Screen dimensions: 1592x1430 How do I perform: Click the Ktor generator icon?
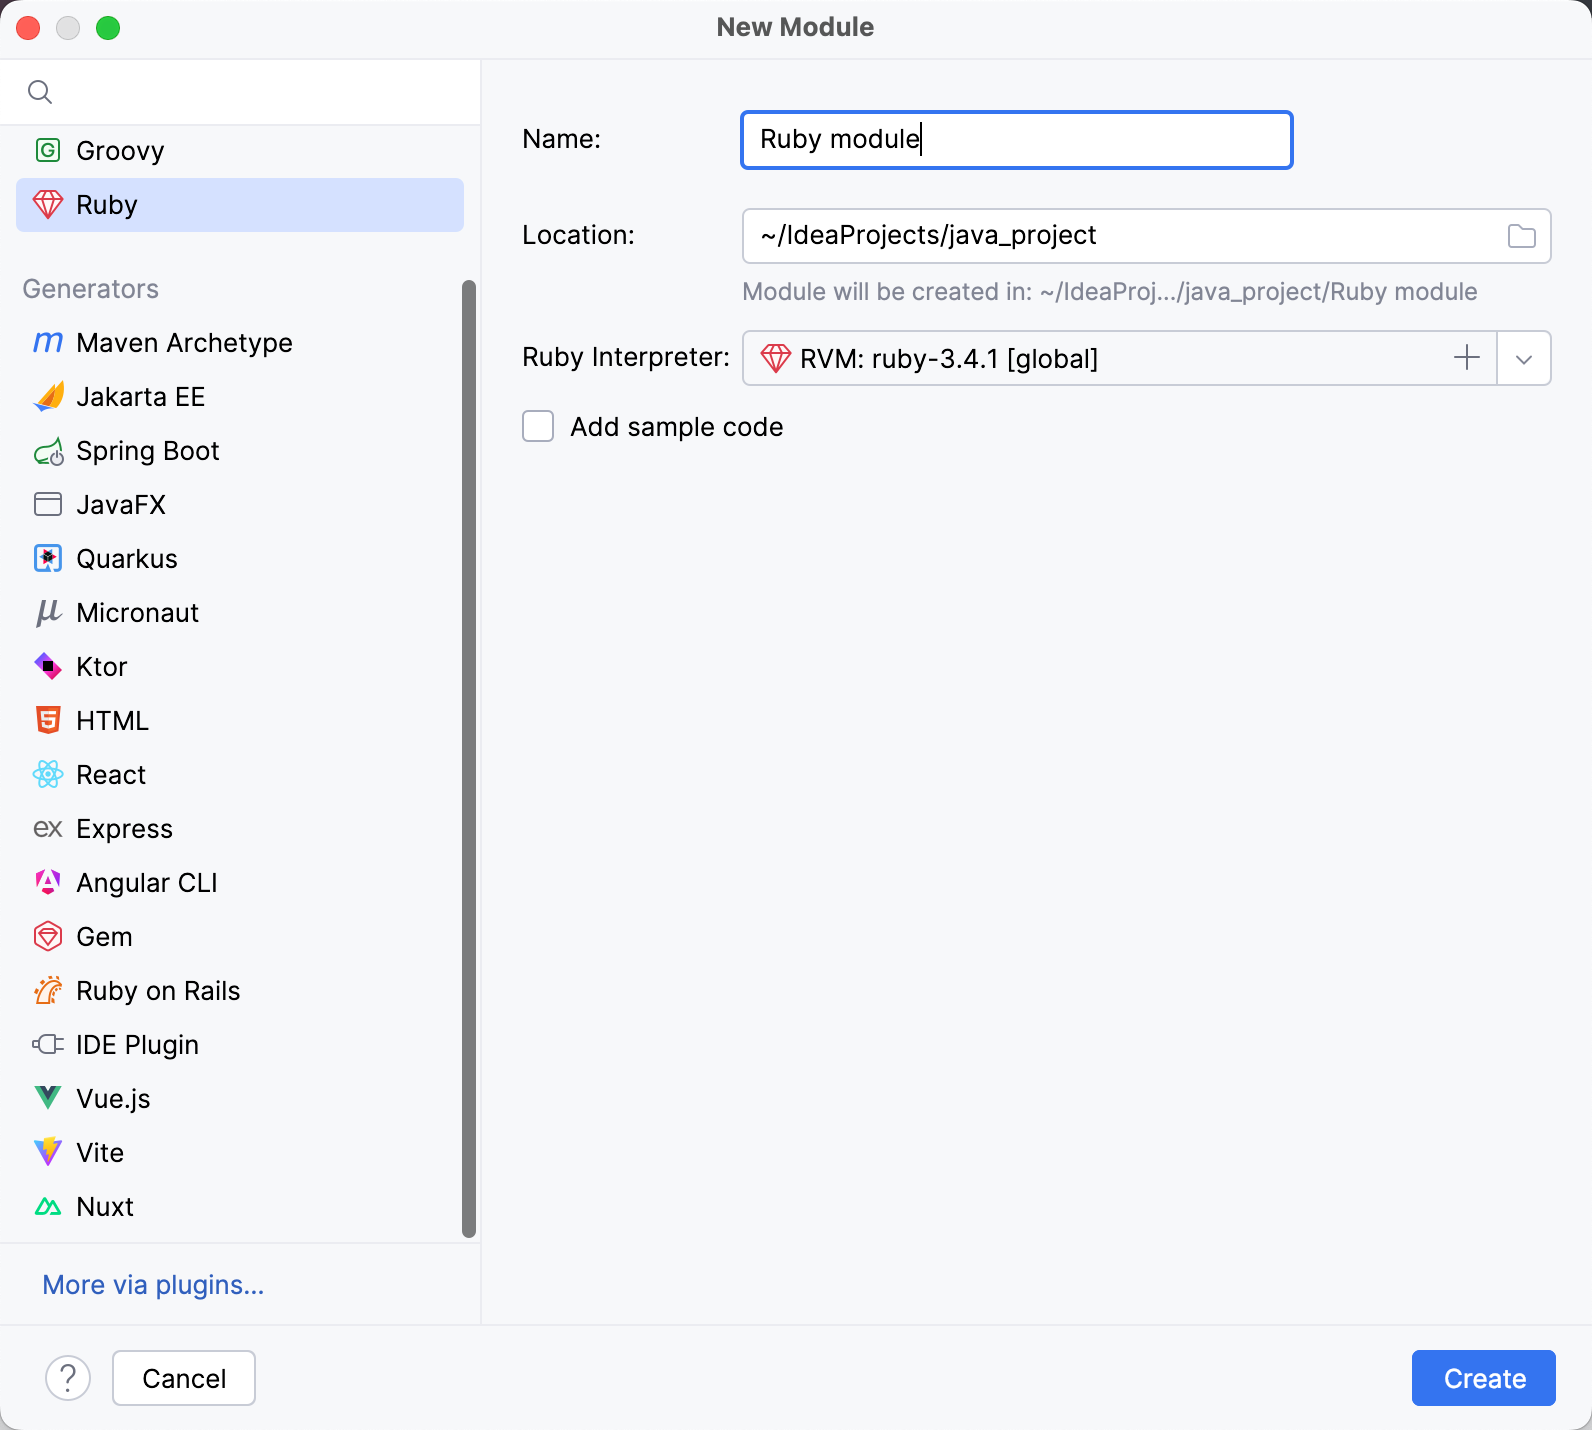click(48, 667)
